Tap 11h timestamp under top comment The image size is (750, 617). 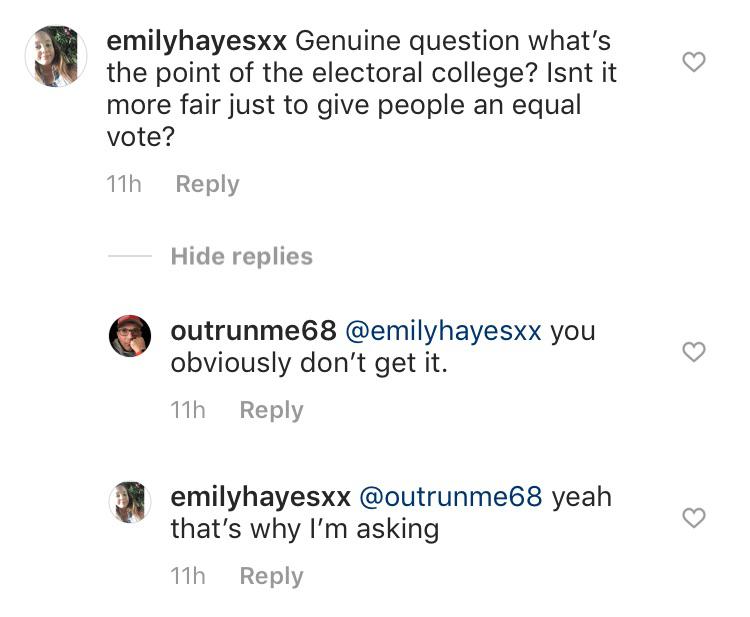(124, 184)
